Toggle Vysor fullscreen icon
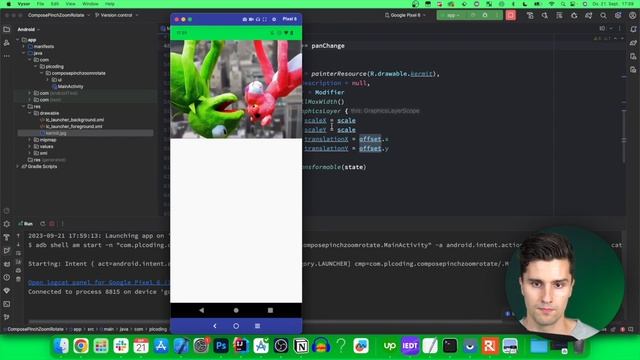The image size is (640, 360). pyautogui.click(x=265, y=19)
